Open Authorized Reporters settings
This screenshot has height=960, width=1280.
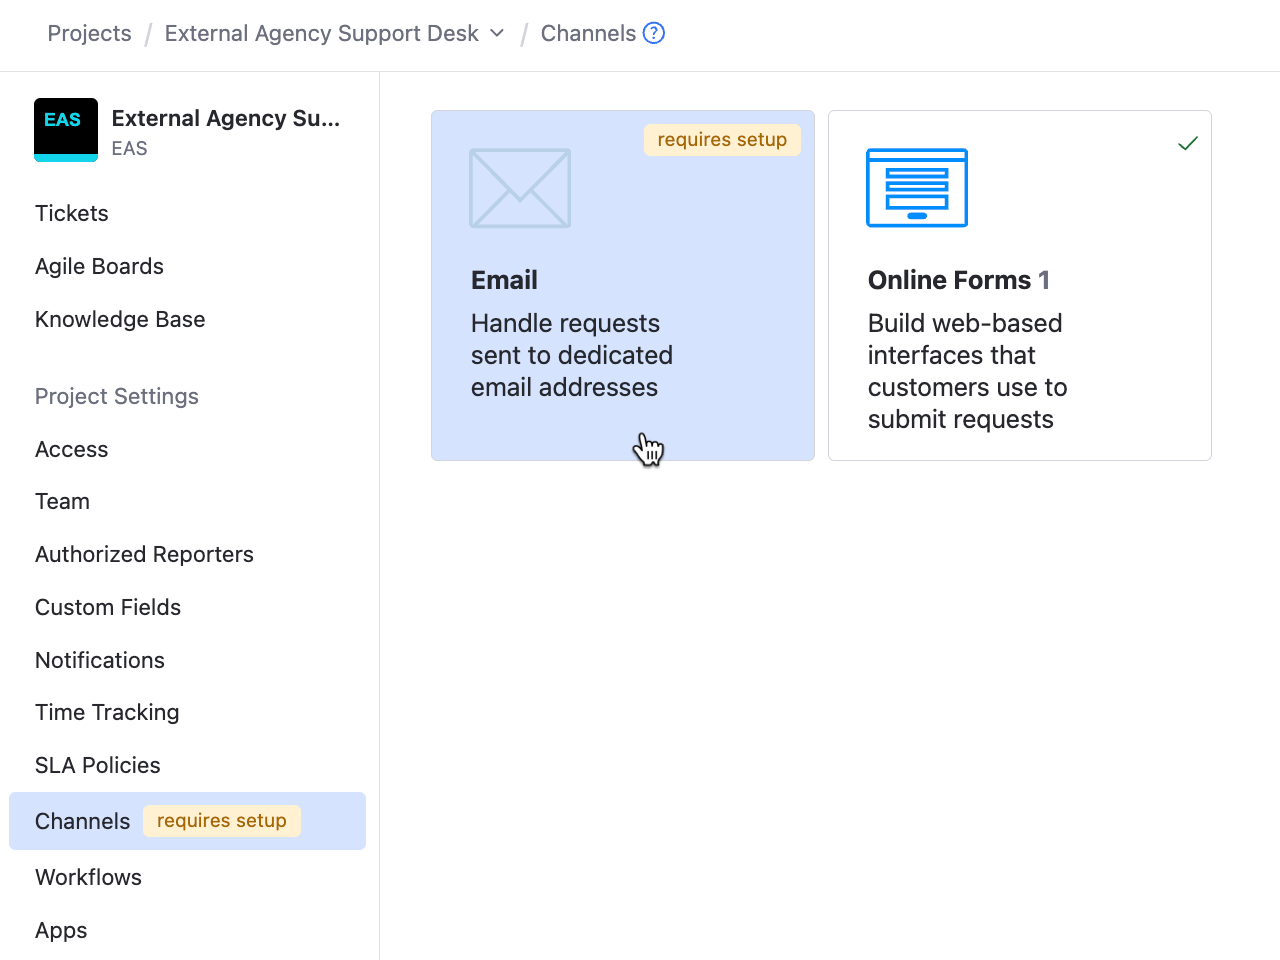tap(144, 554)
